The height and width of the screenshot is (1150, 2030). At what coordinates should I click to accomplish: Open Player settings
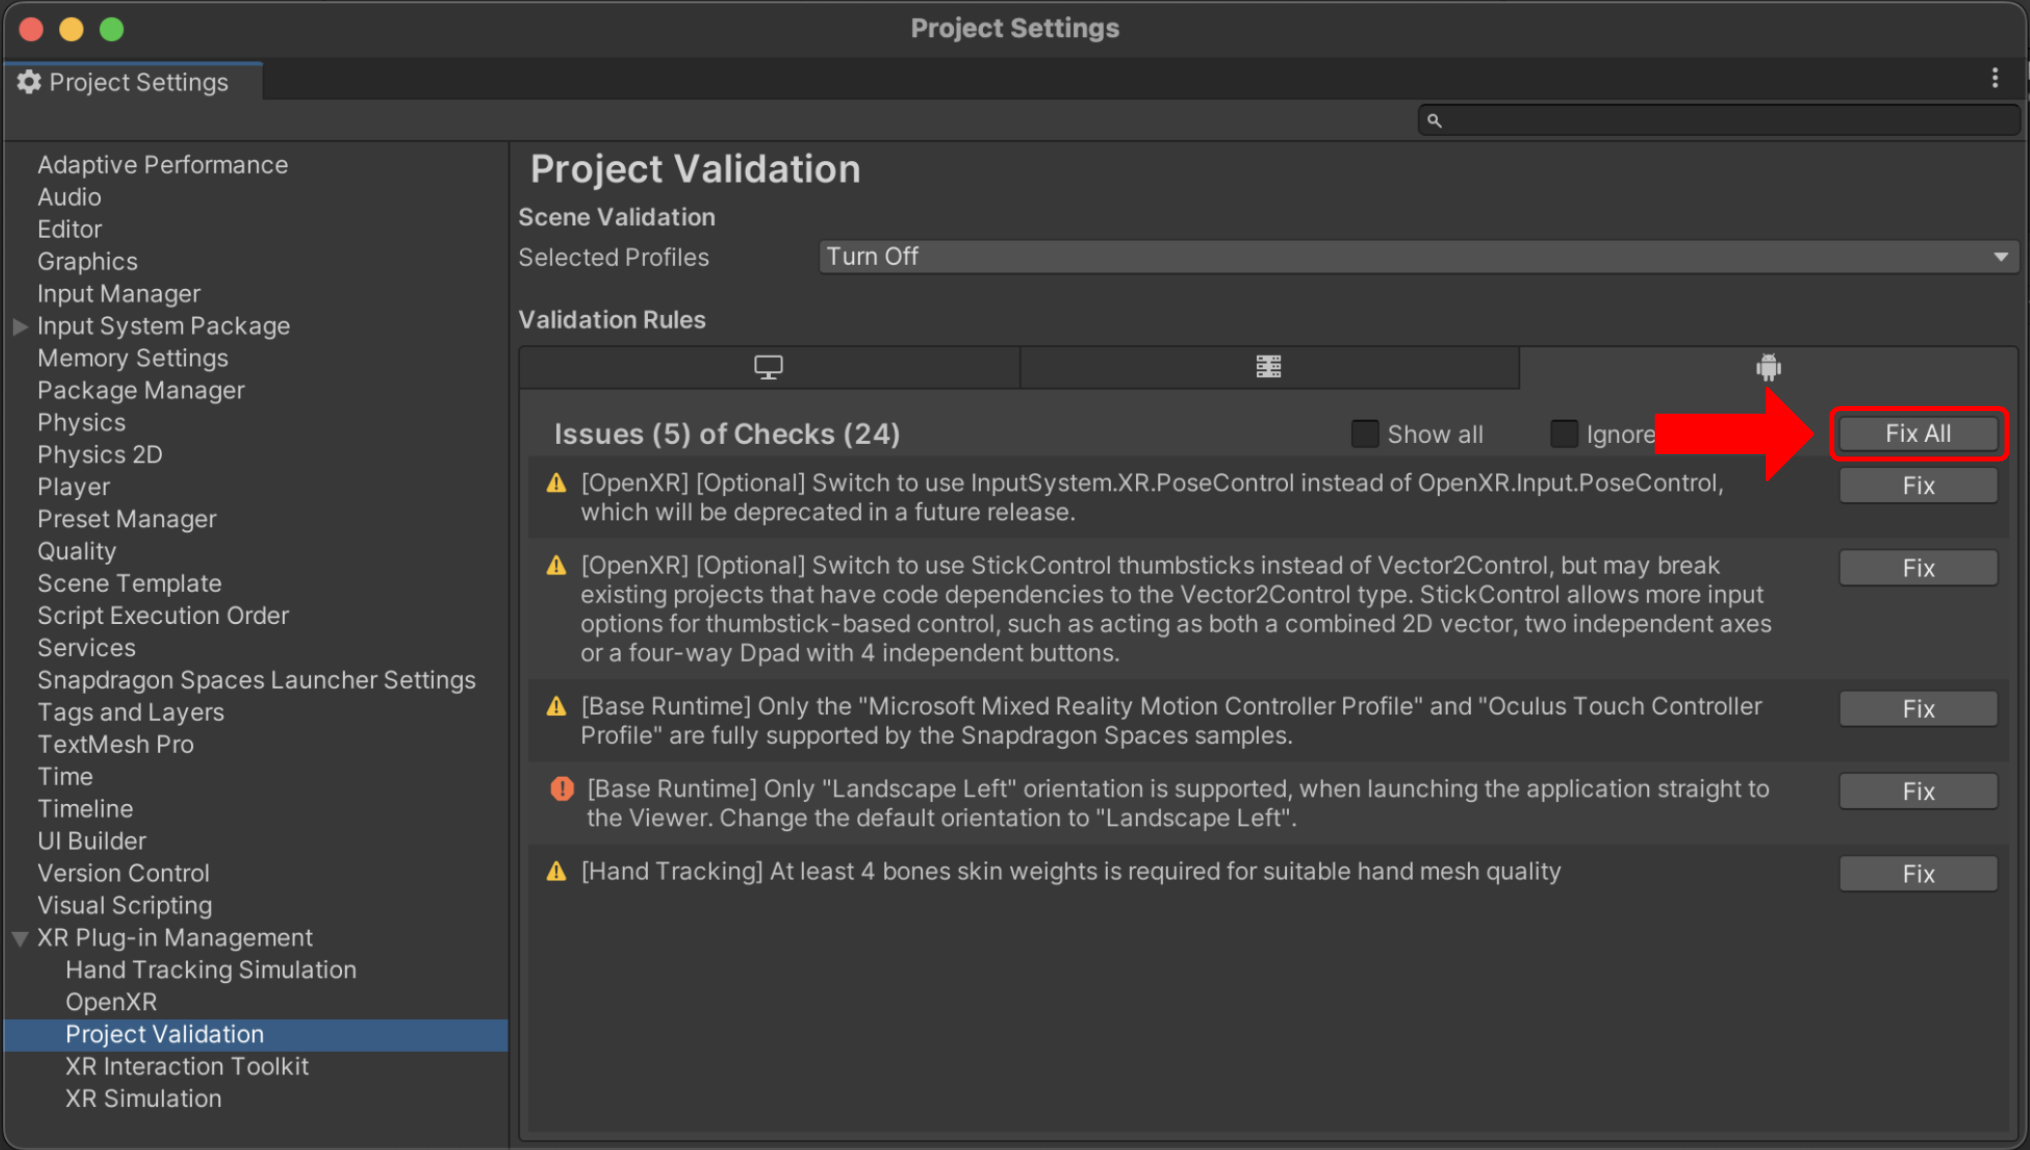click(74, 487)
